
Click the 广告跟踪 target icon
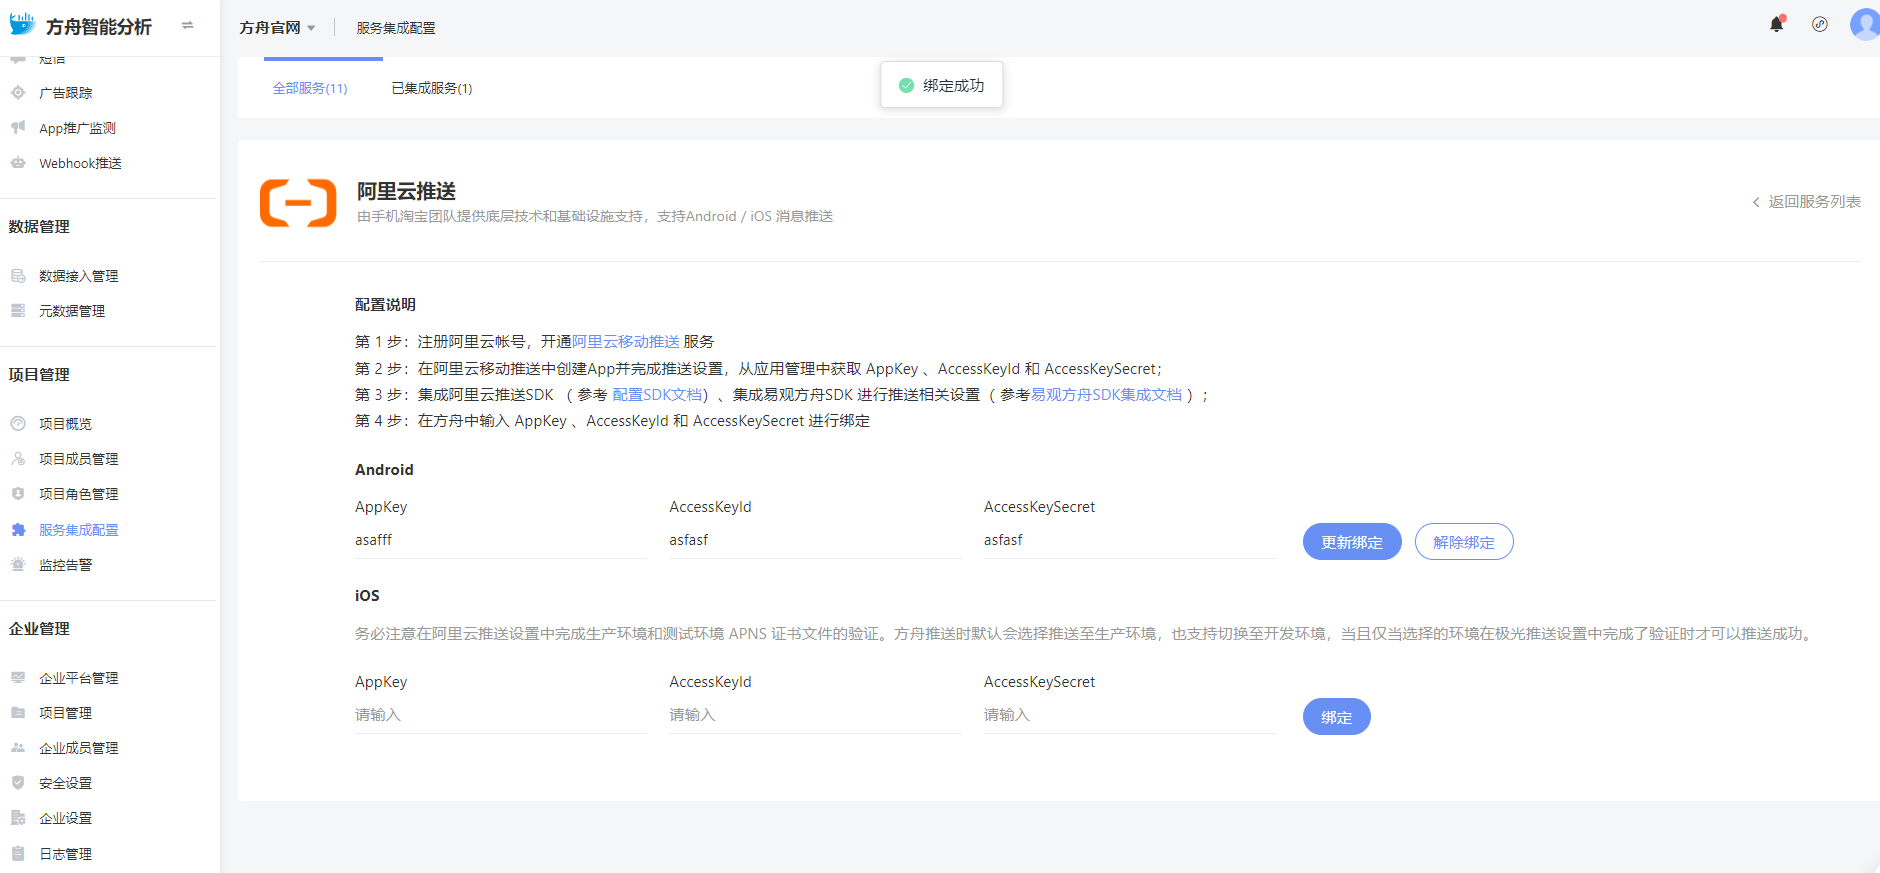click(x=18, y=93)
